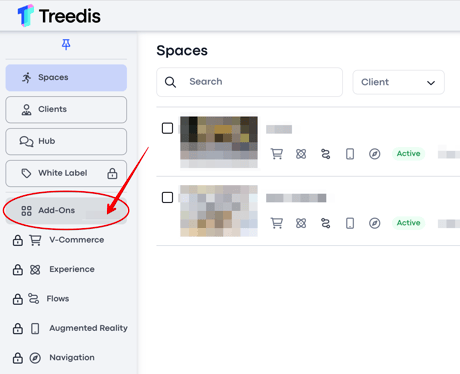Click the Experience atom icon in first space row
This screenshot has height=374, width=460.
coord(301,154)
